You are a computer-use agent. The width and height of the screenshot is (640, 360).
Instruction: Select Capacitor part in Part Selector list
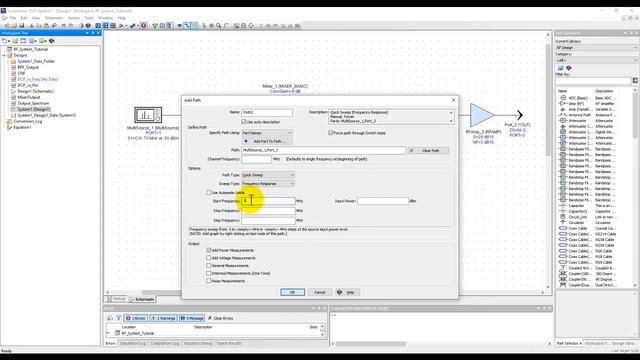point(576,206)
